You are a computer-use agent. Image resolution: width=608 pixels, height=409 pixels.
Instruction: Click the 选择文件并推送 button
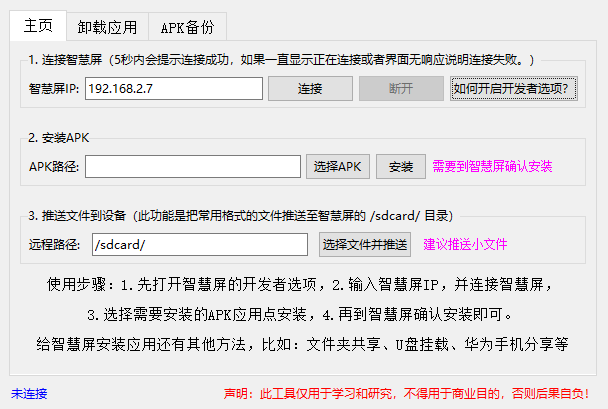[x=364, y=244]
